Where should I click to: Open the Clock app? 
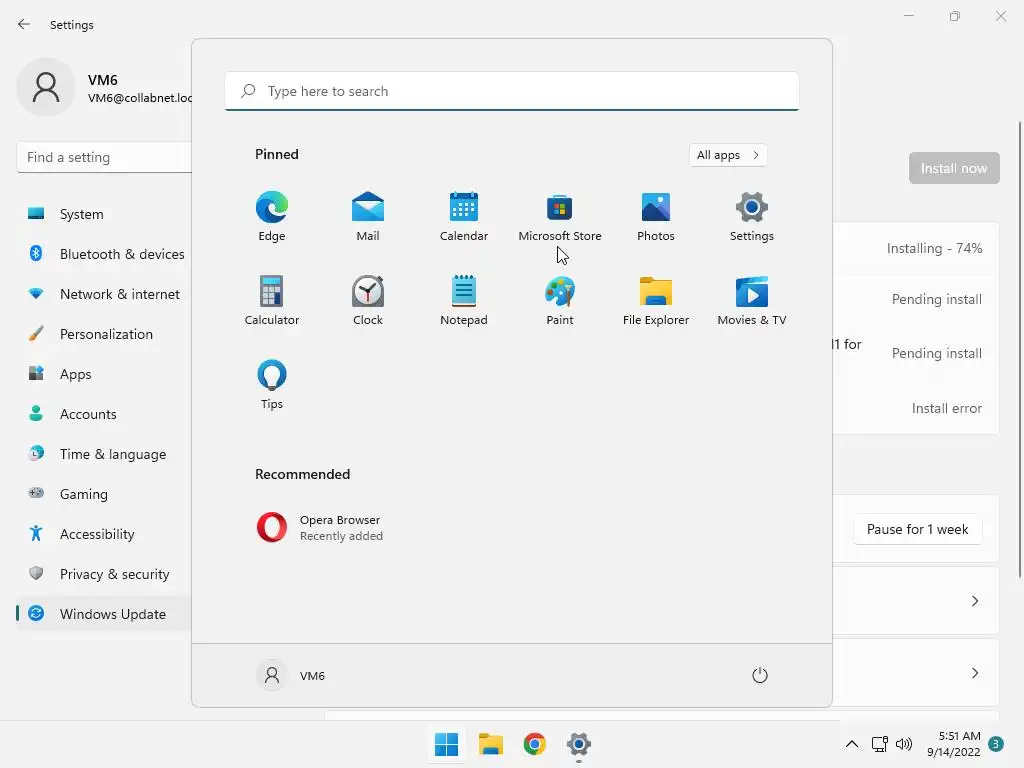click(x=368, y=300)
